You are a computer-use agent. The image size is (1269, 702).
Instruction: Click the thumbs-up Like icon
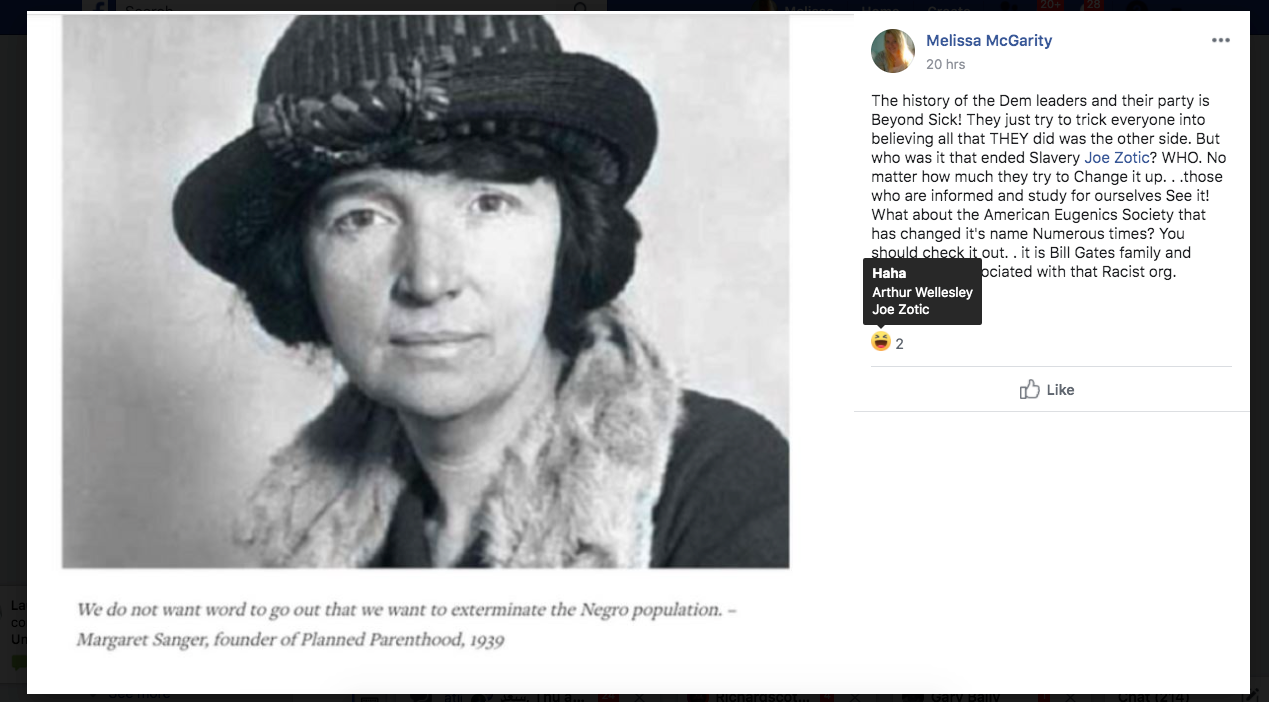click(1029, 390)
